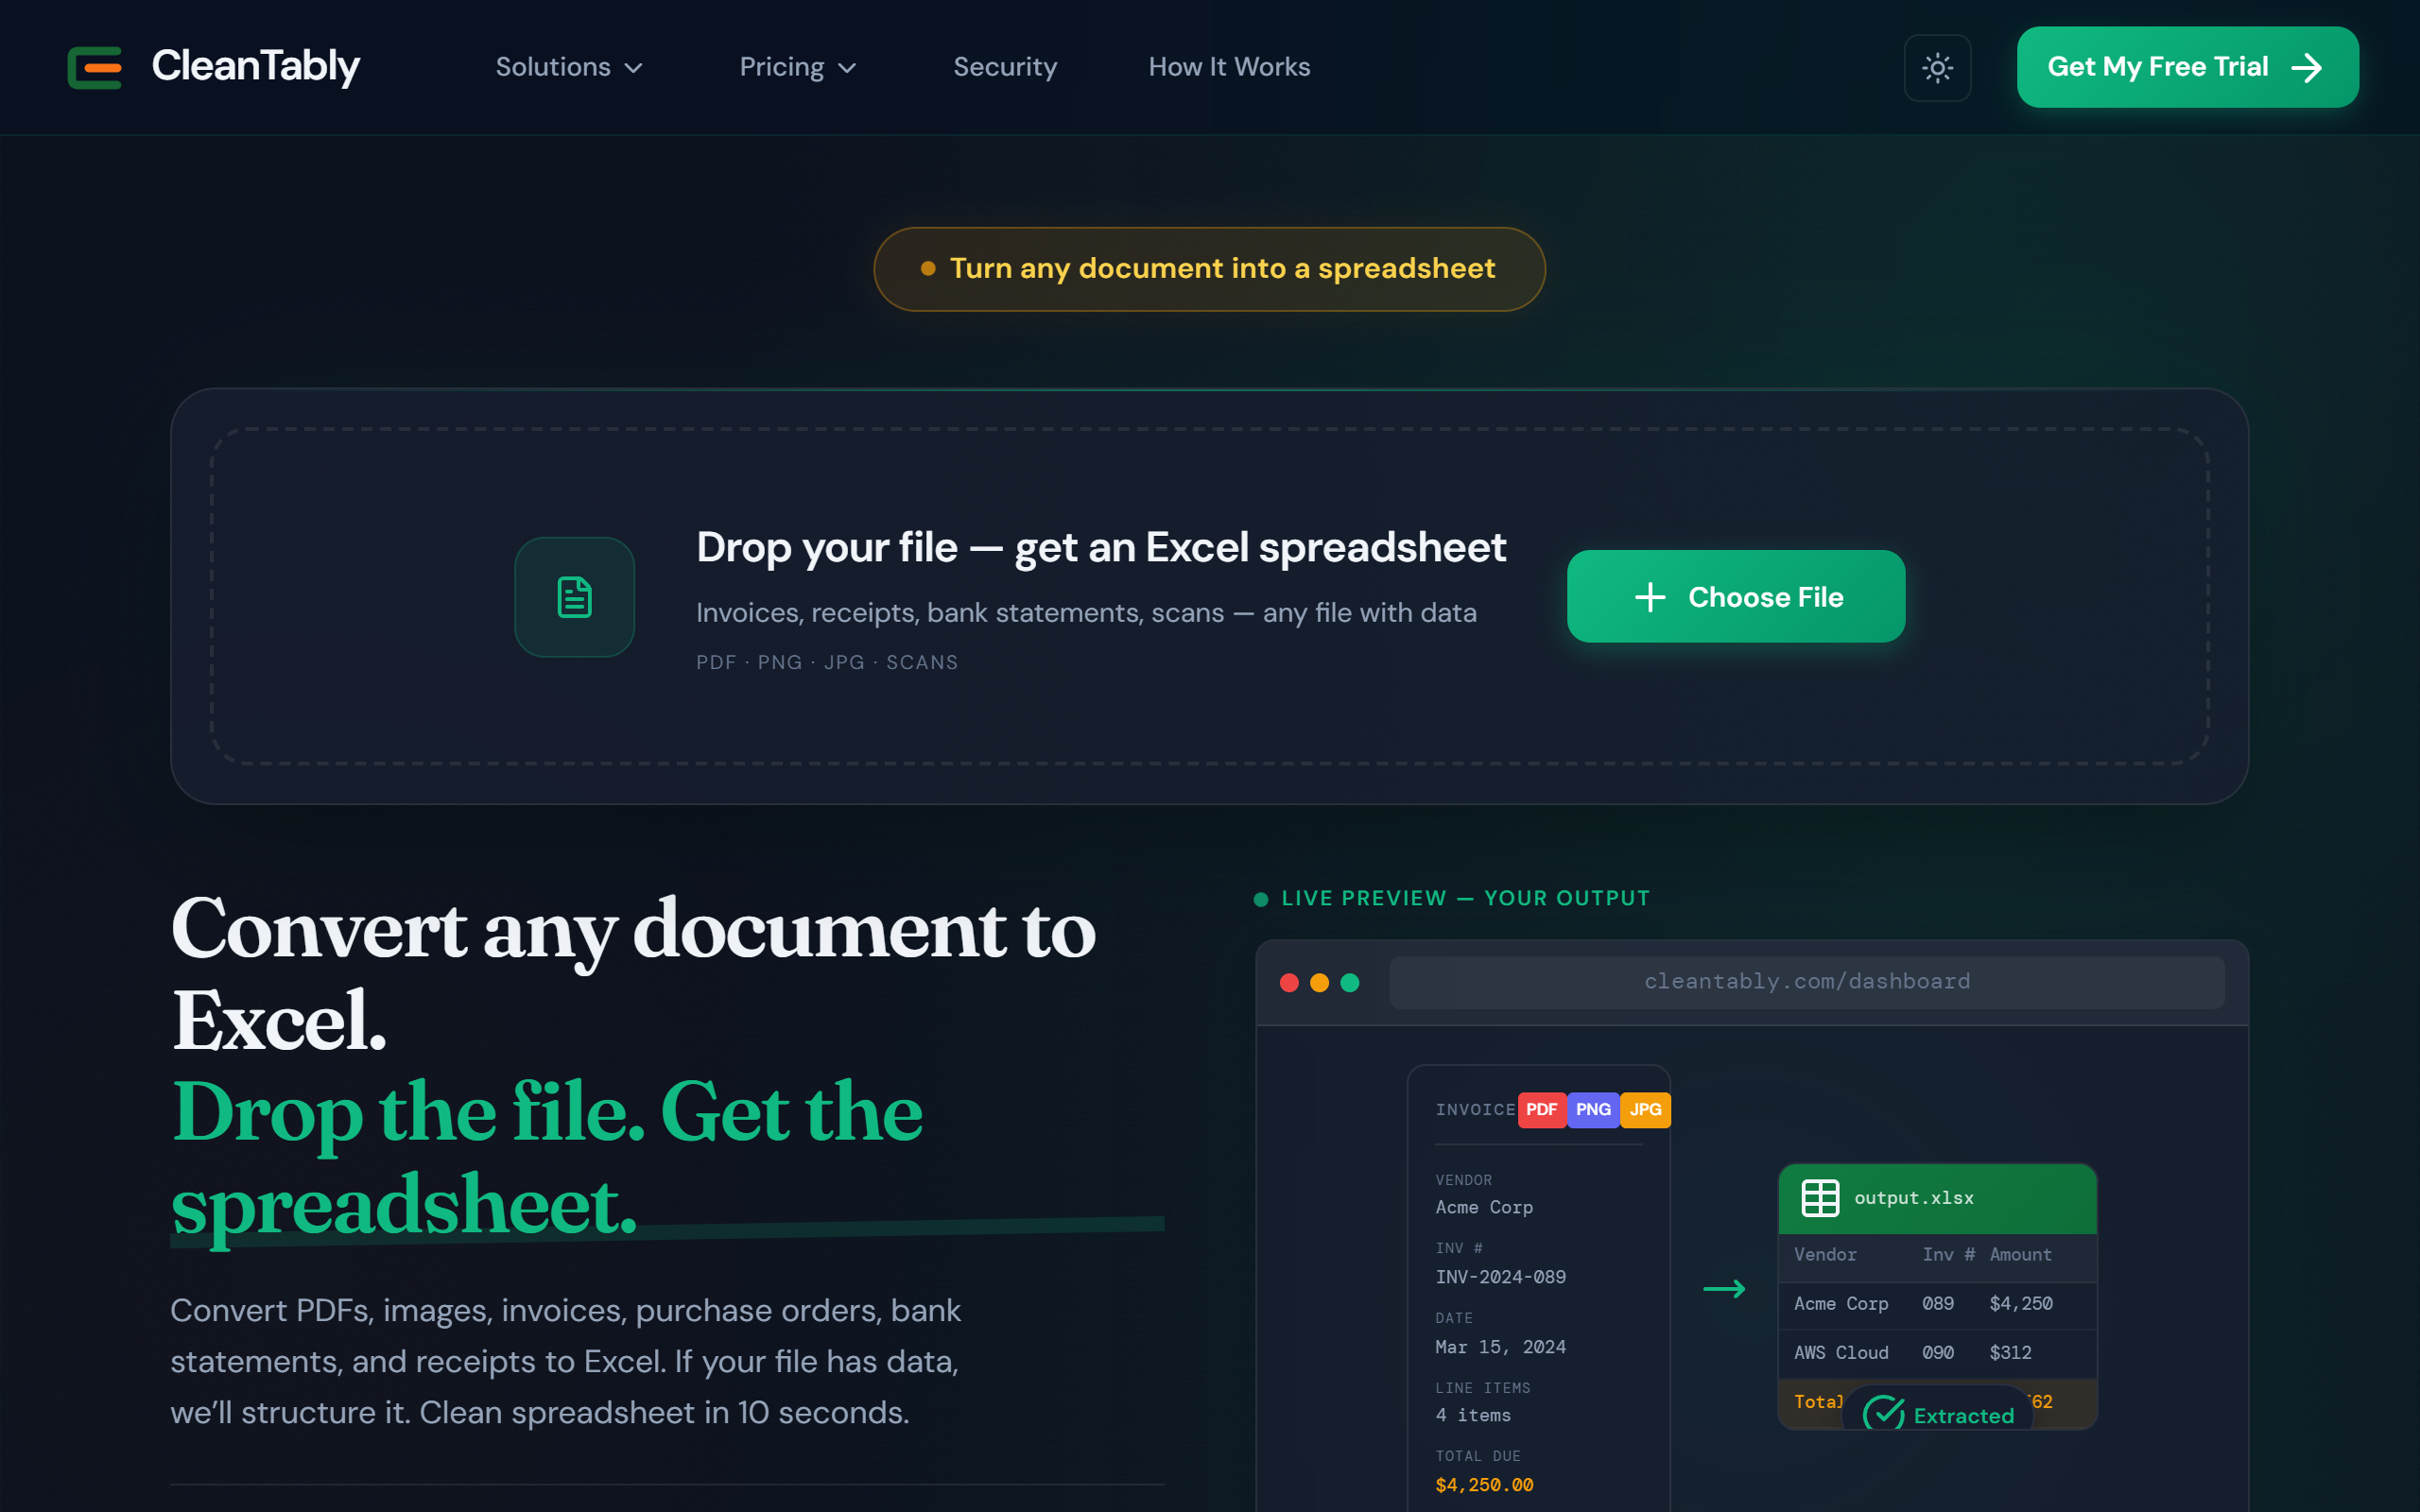Go to the Security page
The image size is (2420, 1512).
(x=1004, y=67)
